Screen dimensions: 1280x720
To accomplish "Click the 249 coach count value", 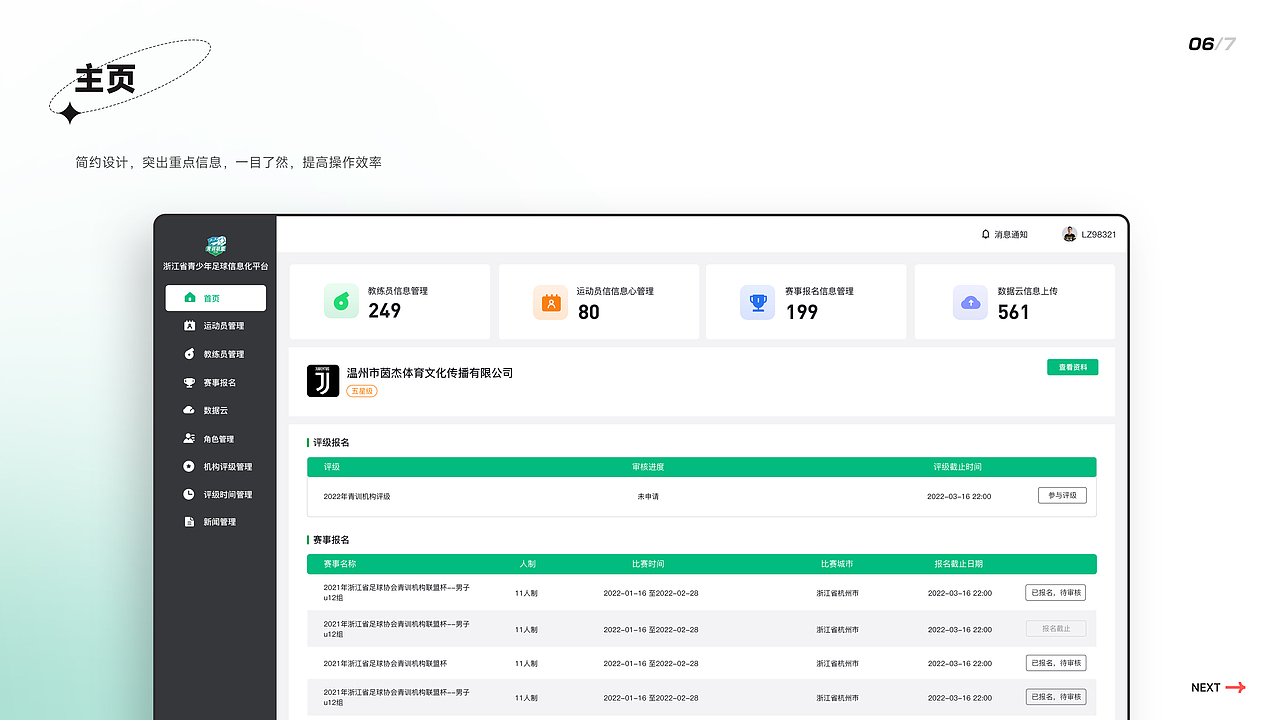I will pyautogui.click(x=384, y=311).
